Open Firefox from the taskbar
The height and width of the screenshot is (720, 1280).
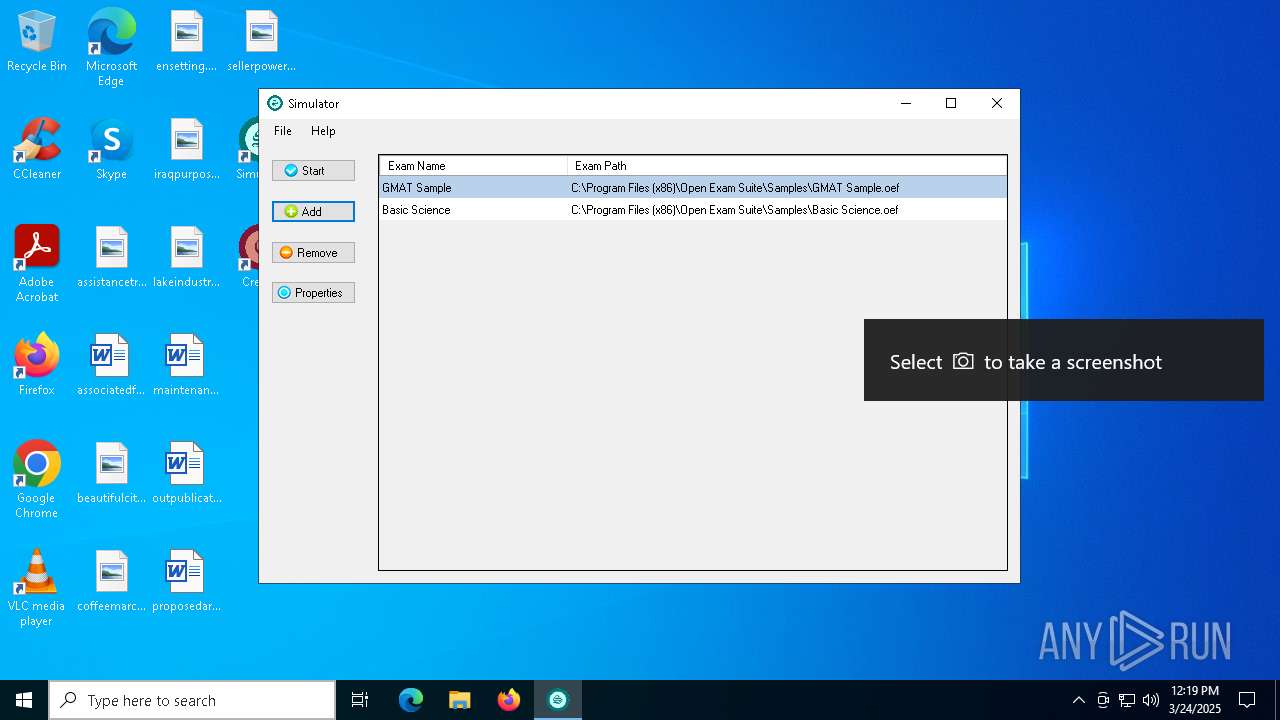point(509,700)
